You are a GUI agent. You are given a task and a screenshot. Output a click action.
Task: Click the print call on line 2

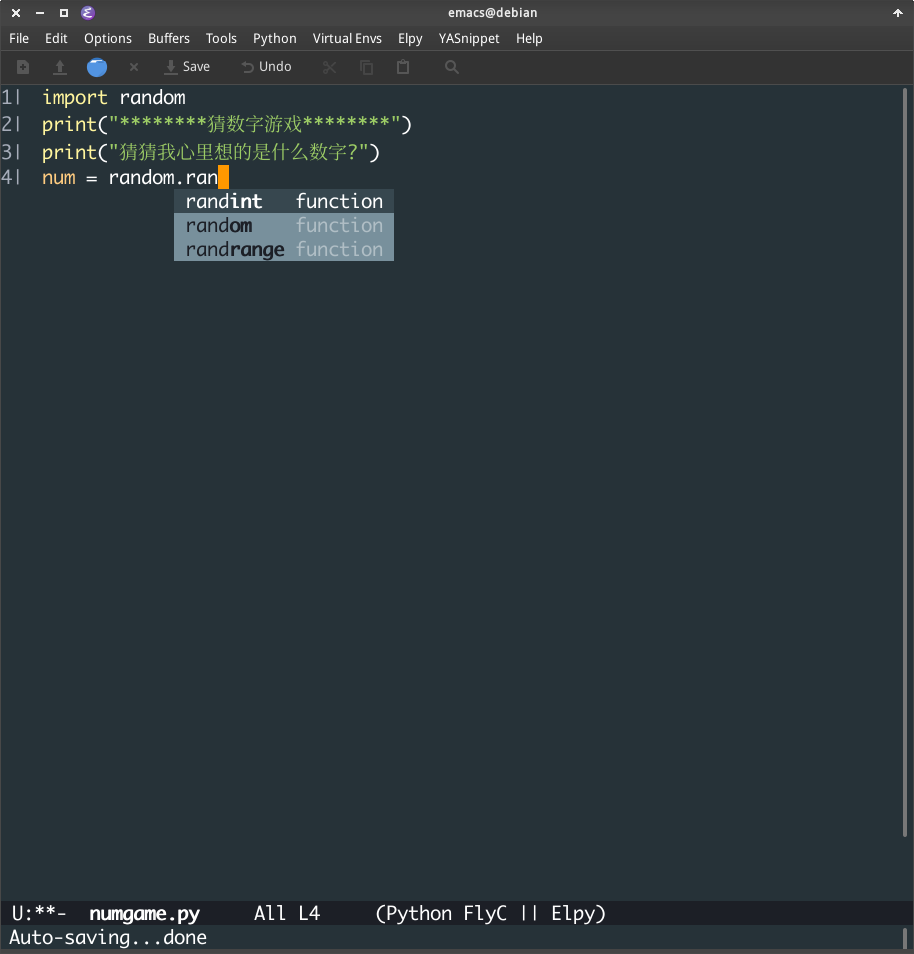point(69,125)
